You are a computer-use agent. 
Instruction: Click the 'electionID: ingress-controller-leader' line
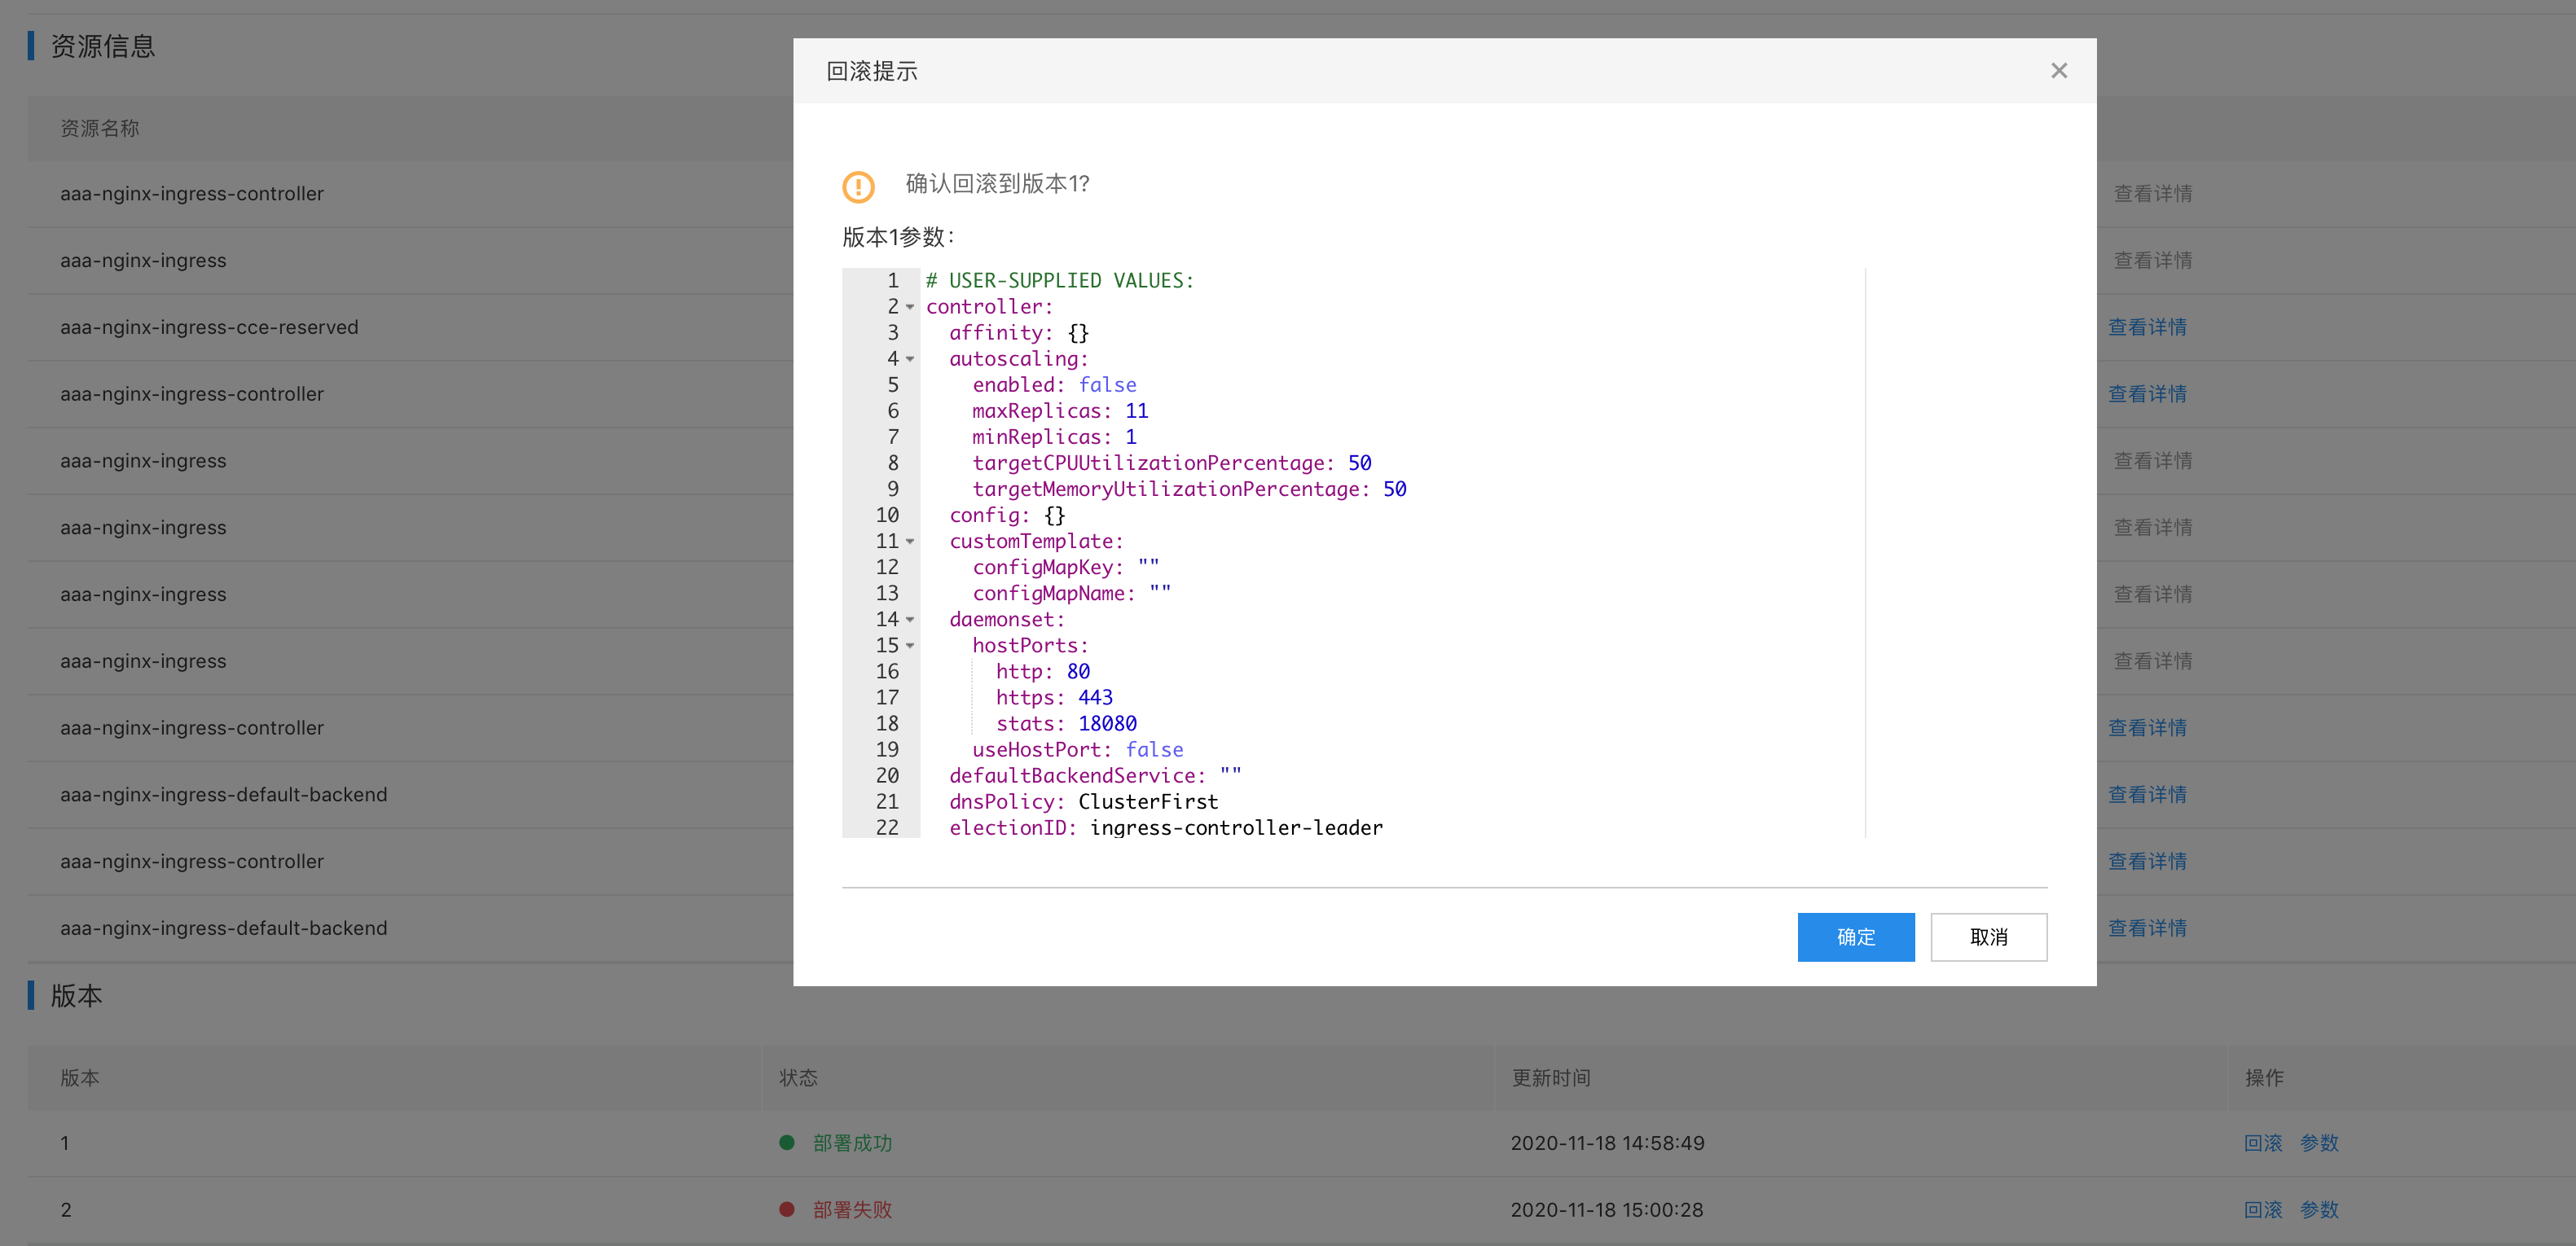1166,828
